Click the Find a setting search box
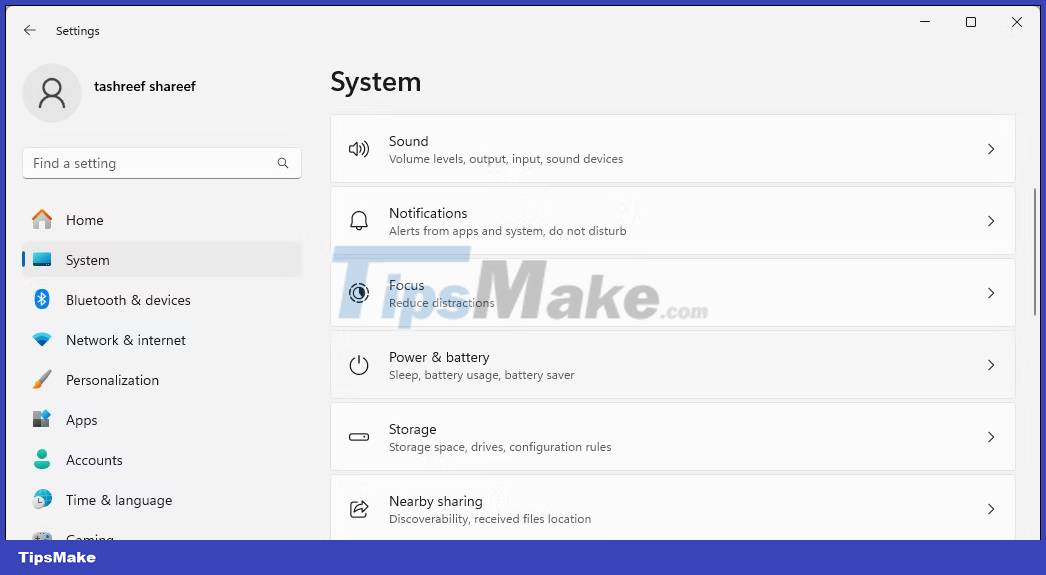Viewport: 1046px width, 575px height. point(162,163)
